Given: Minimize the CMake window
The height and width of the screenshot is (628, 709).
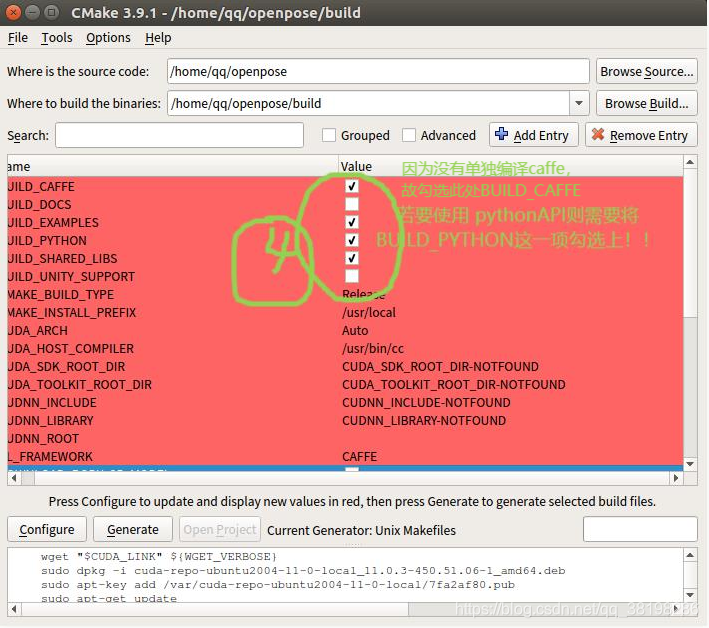Looking at the screenshot, I should click(32, 12).
